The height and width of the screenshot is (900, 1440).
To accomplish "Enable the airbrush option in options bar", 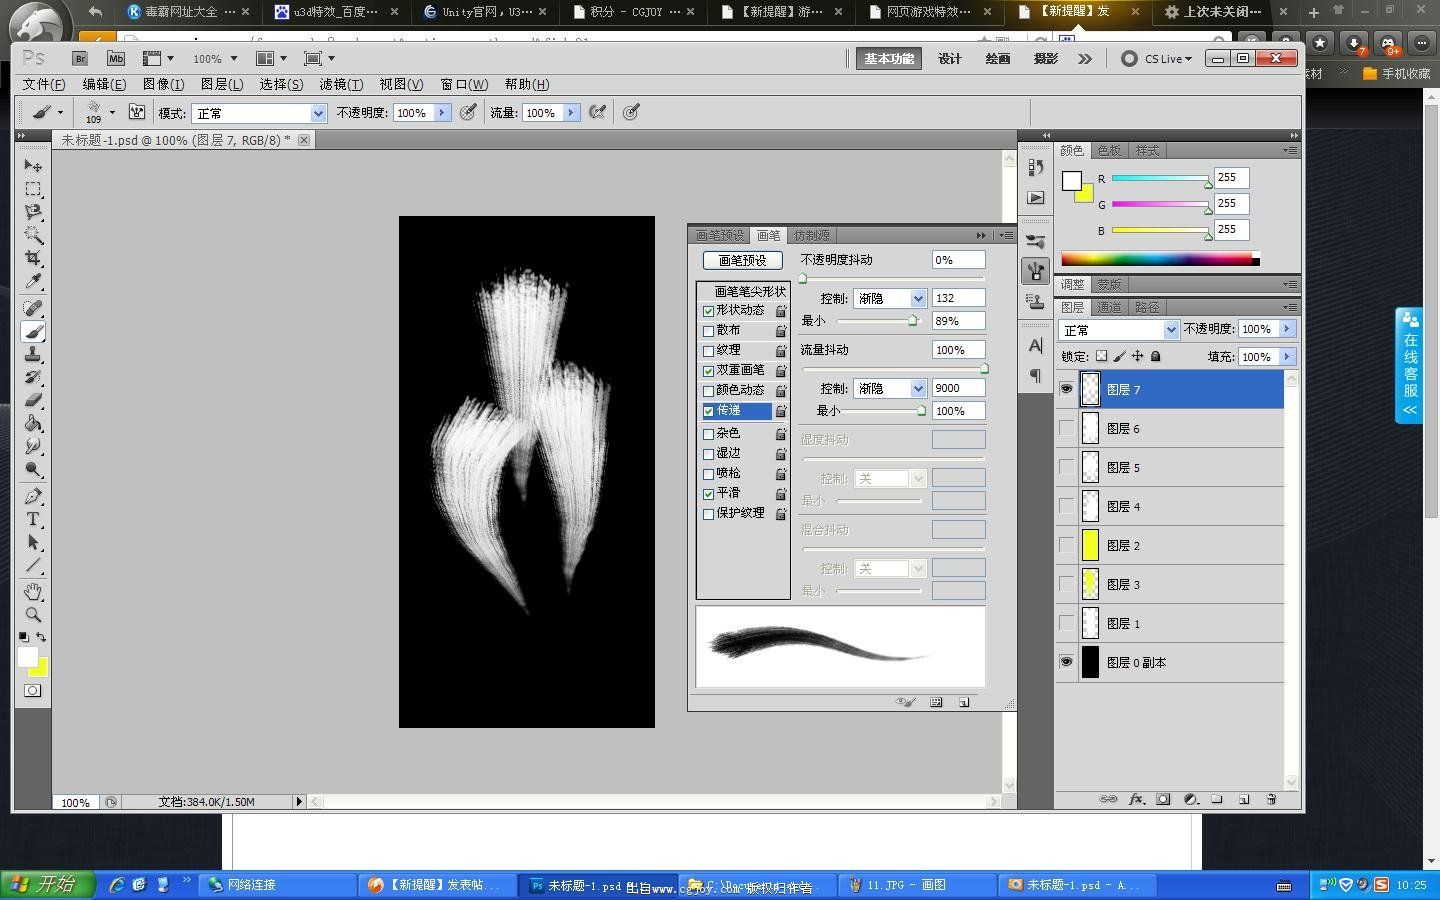I will click(x=597, y=112).
